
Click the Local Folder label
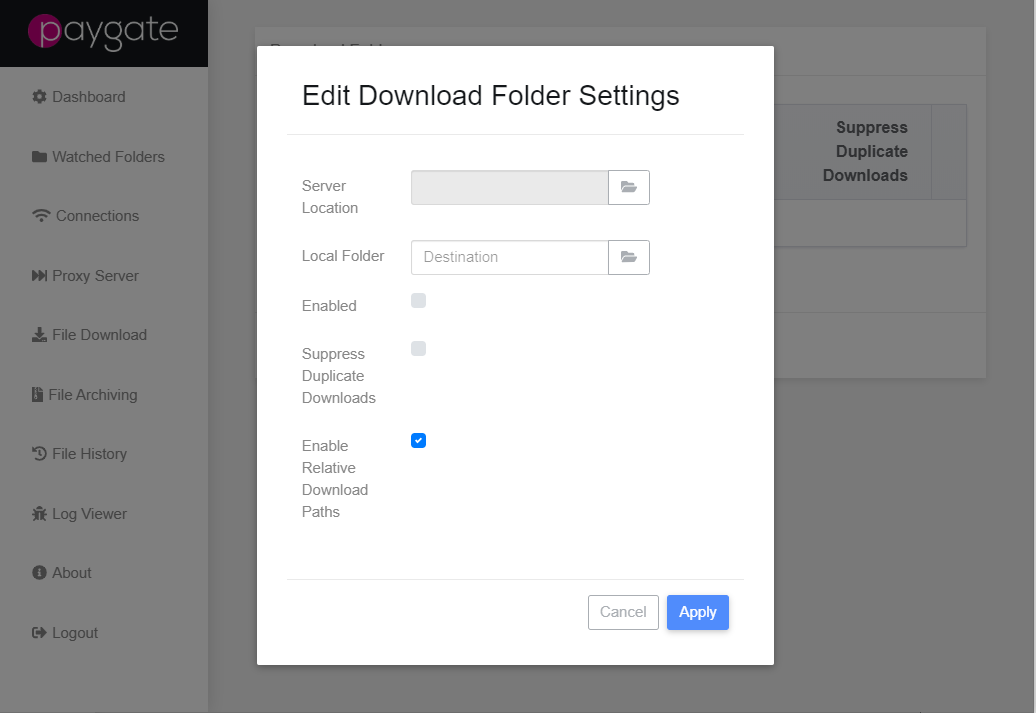(x=343, y=256)
